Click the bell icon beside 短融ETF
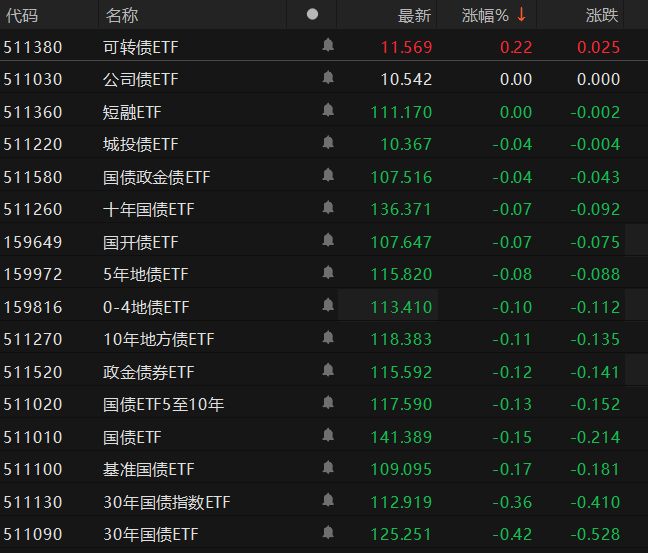Image resolution: width=648 pixels, height=553 pixels. [x=328, y=111]
